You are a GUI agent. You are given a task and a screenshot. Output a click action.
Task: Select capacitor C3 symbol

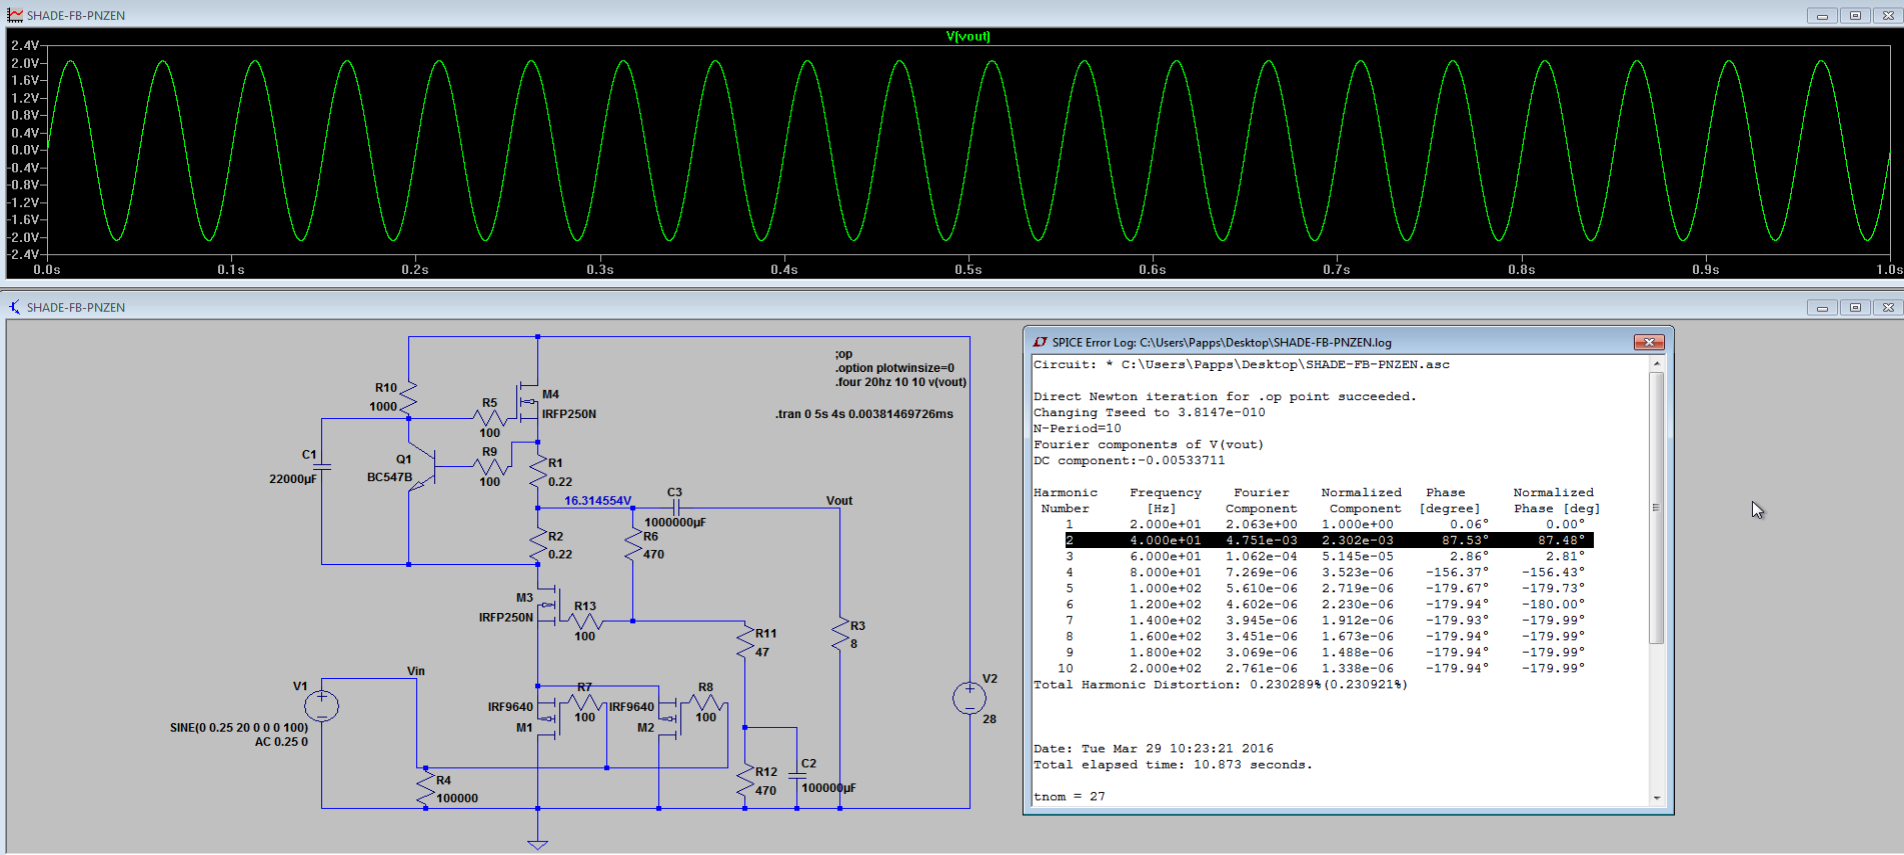pos(677,508)
